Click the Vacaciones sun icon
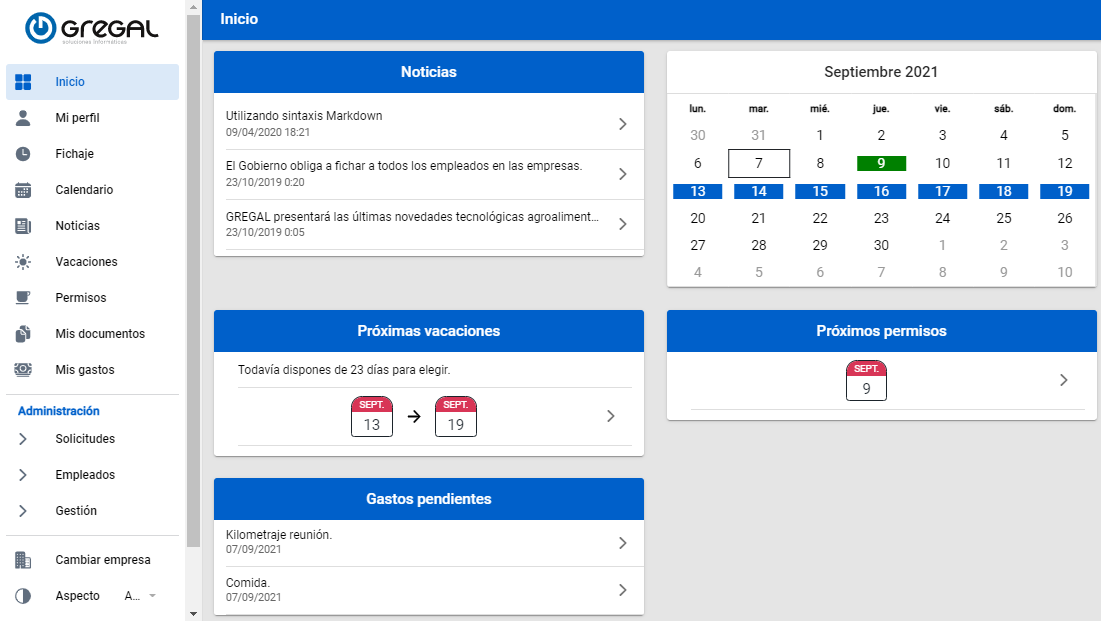This screenshot has height=621, width=1101. click(24, 262)
